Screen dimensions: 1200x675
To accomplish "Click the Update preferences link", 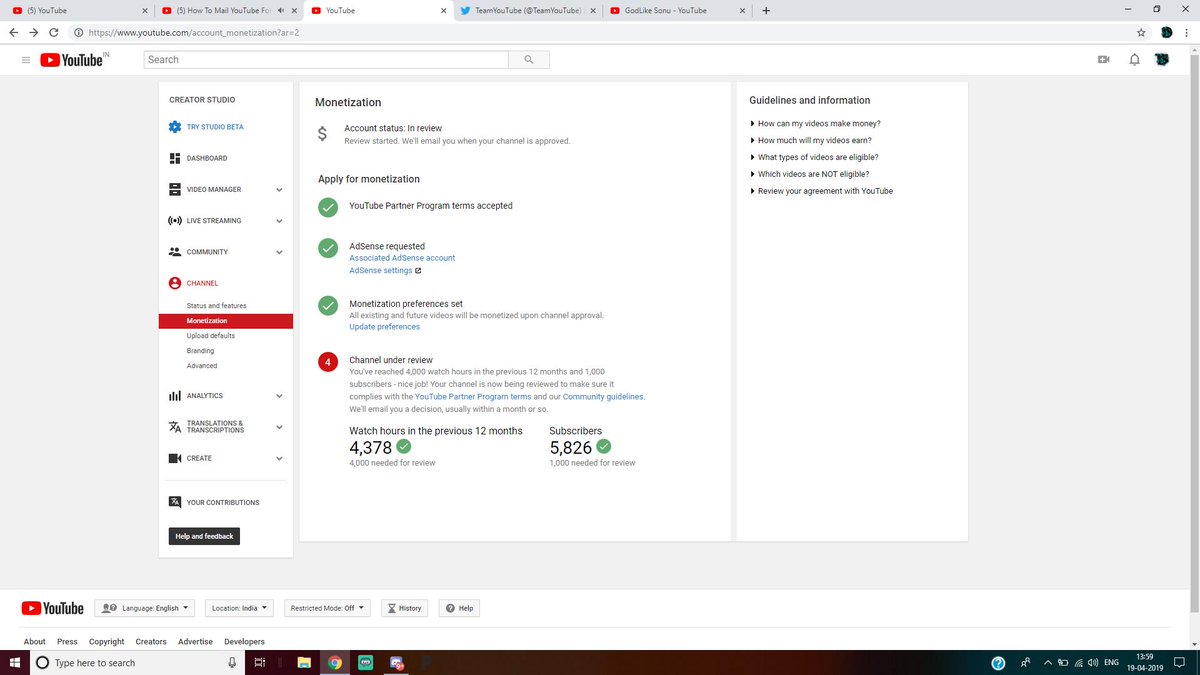I will (x=384, y=327).
